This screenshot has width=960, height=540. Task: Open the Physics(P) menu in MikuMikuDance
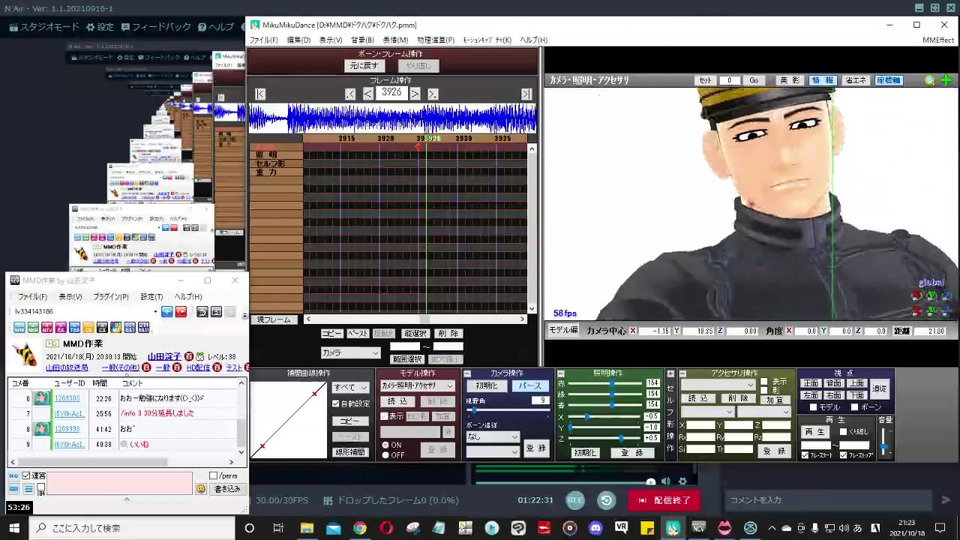pyautogui.click(x=436, y=40)
